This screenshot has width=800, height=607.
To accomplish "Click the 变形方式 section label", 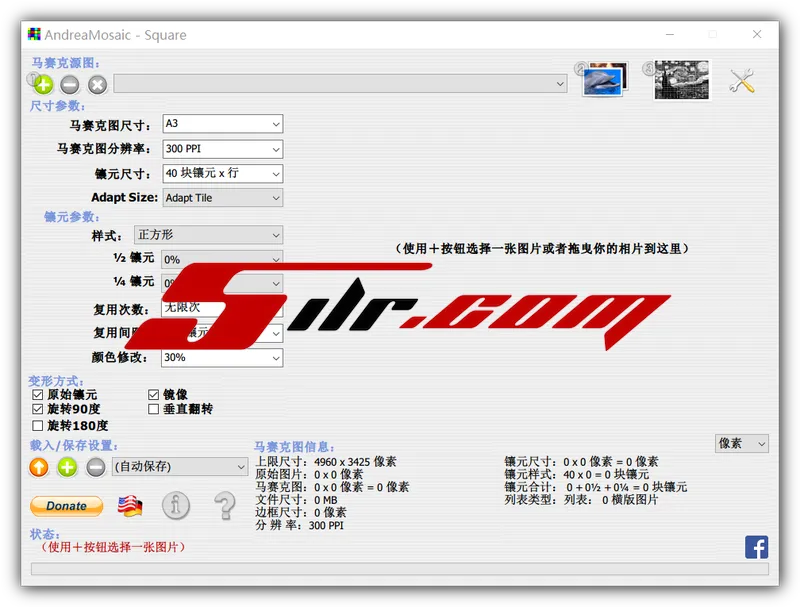I will (x=56, y=381).
